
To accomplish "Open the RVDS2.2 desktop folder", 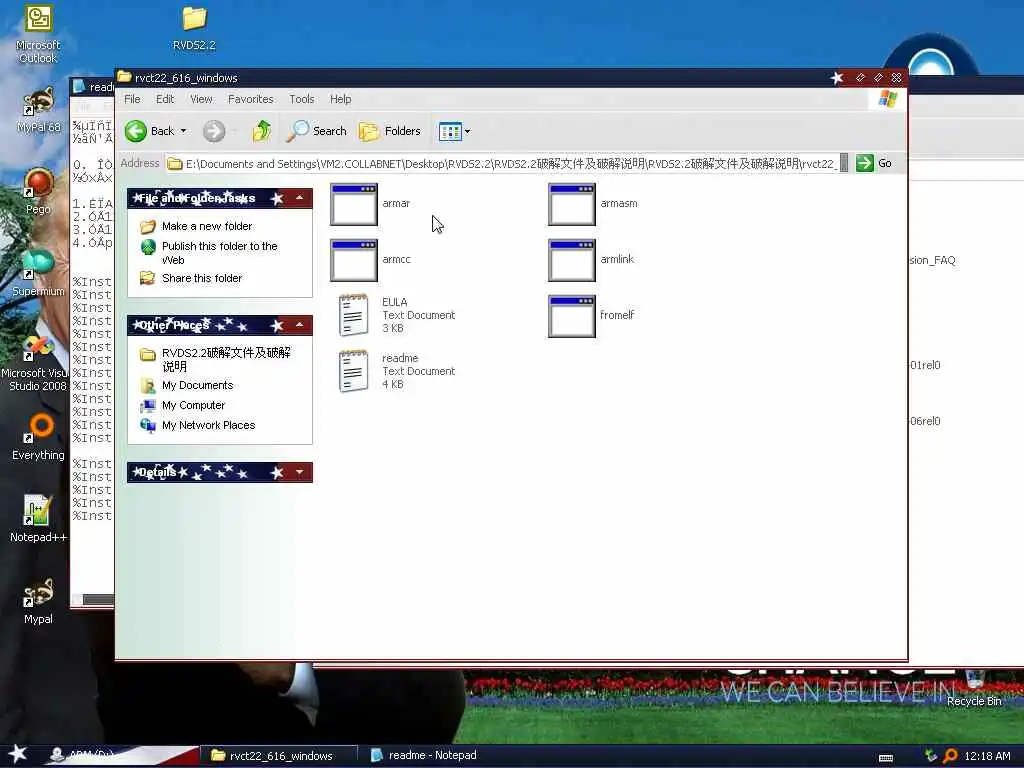I will click(x=194, y=28).
